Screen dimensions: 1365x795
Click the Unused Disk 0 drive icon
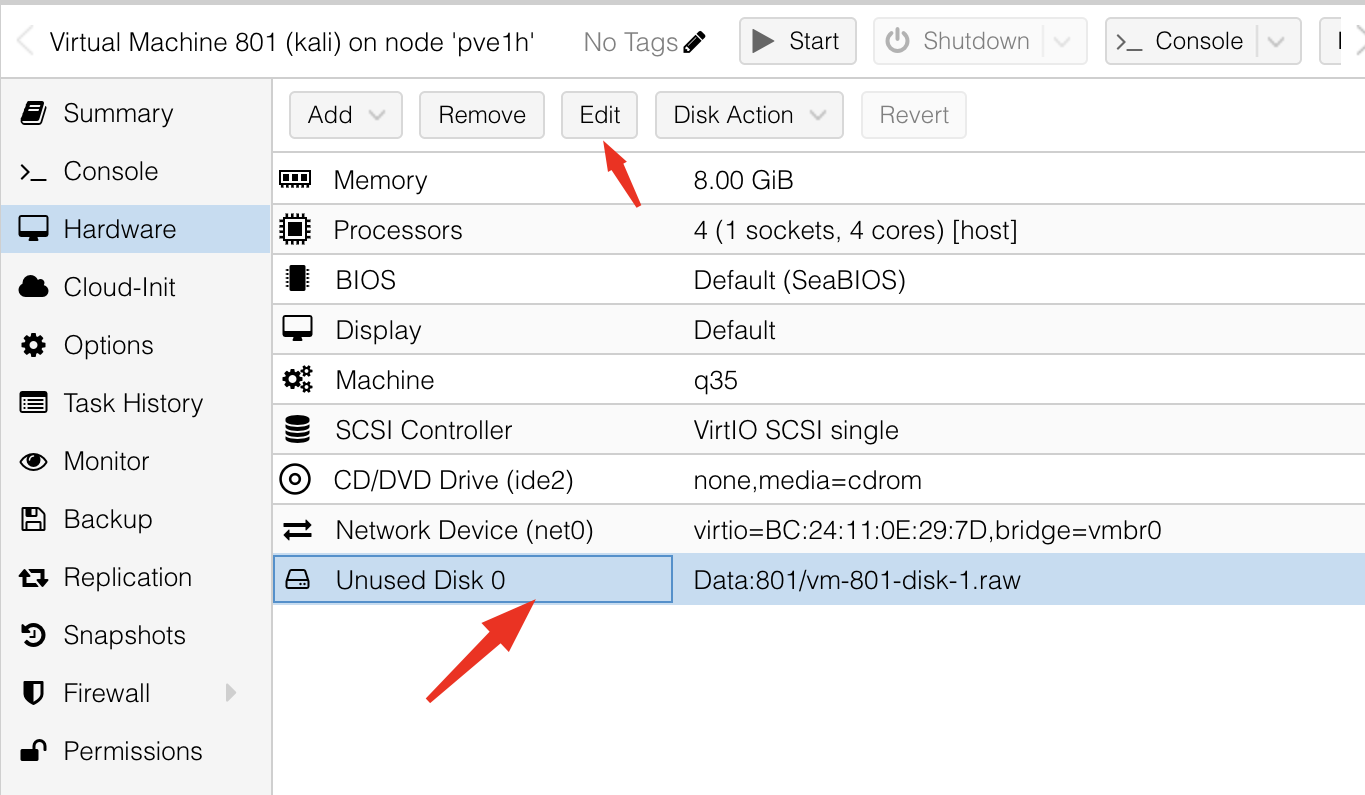[297, 580]
